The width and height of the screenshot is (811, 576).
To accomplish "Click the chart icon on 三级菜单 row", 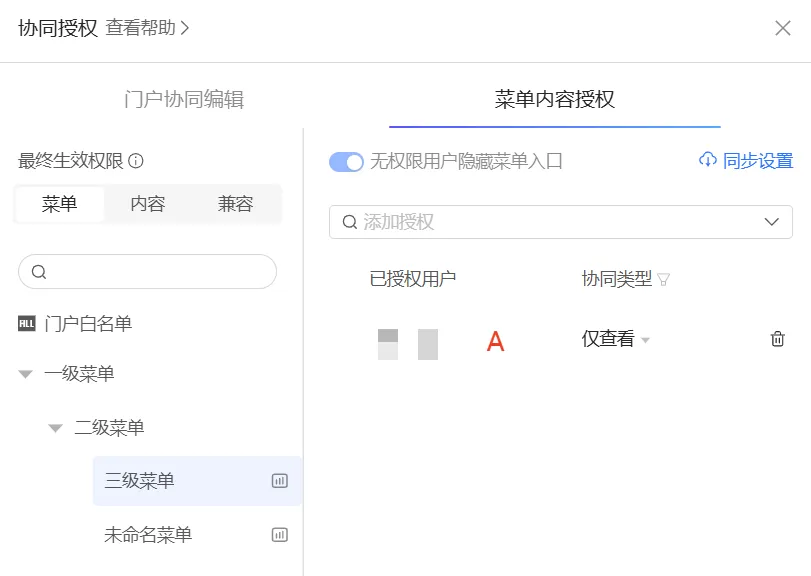I will tap(280, 481).
